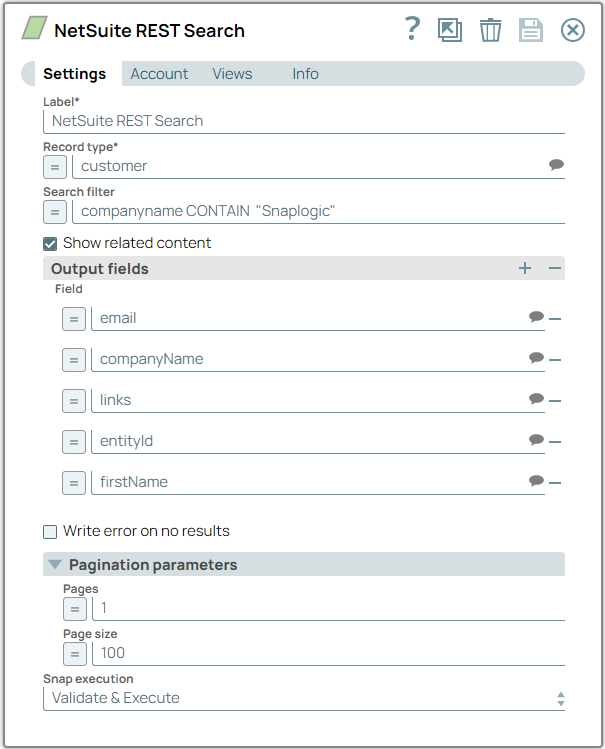Edit the Label text field
Image resolution: width=605 pixels, height=749 pixels.
click(304, 121)
